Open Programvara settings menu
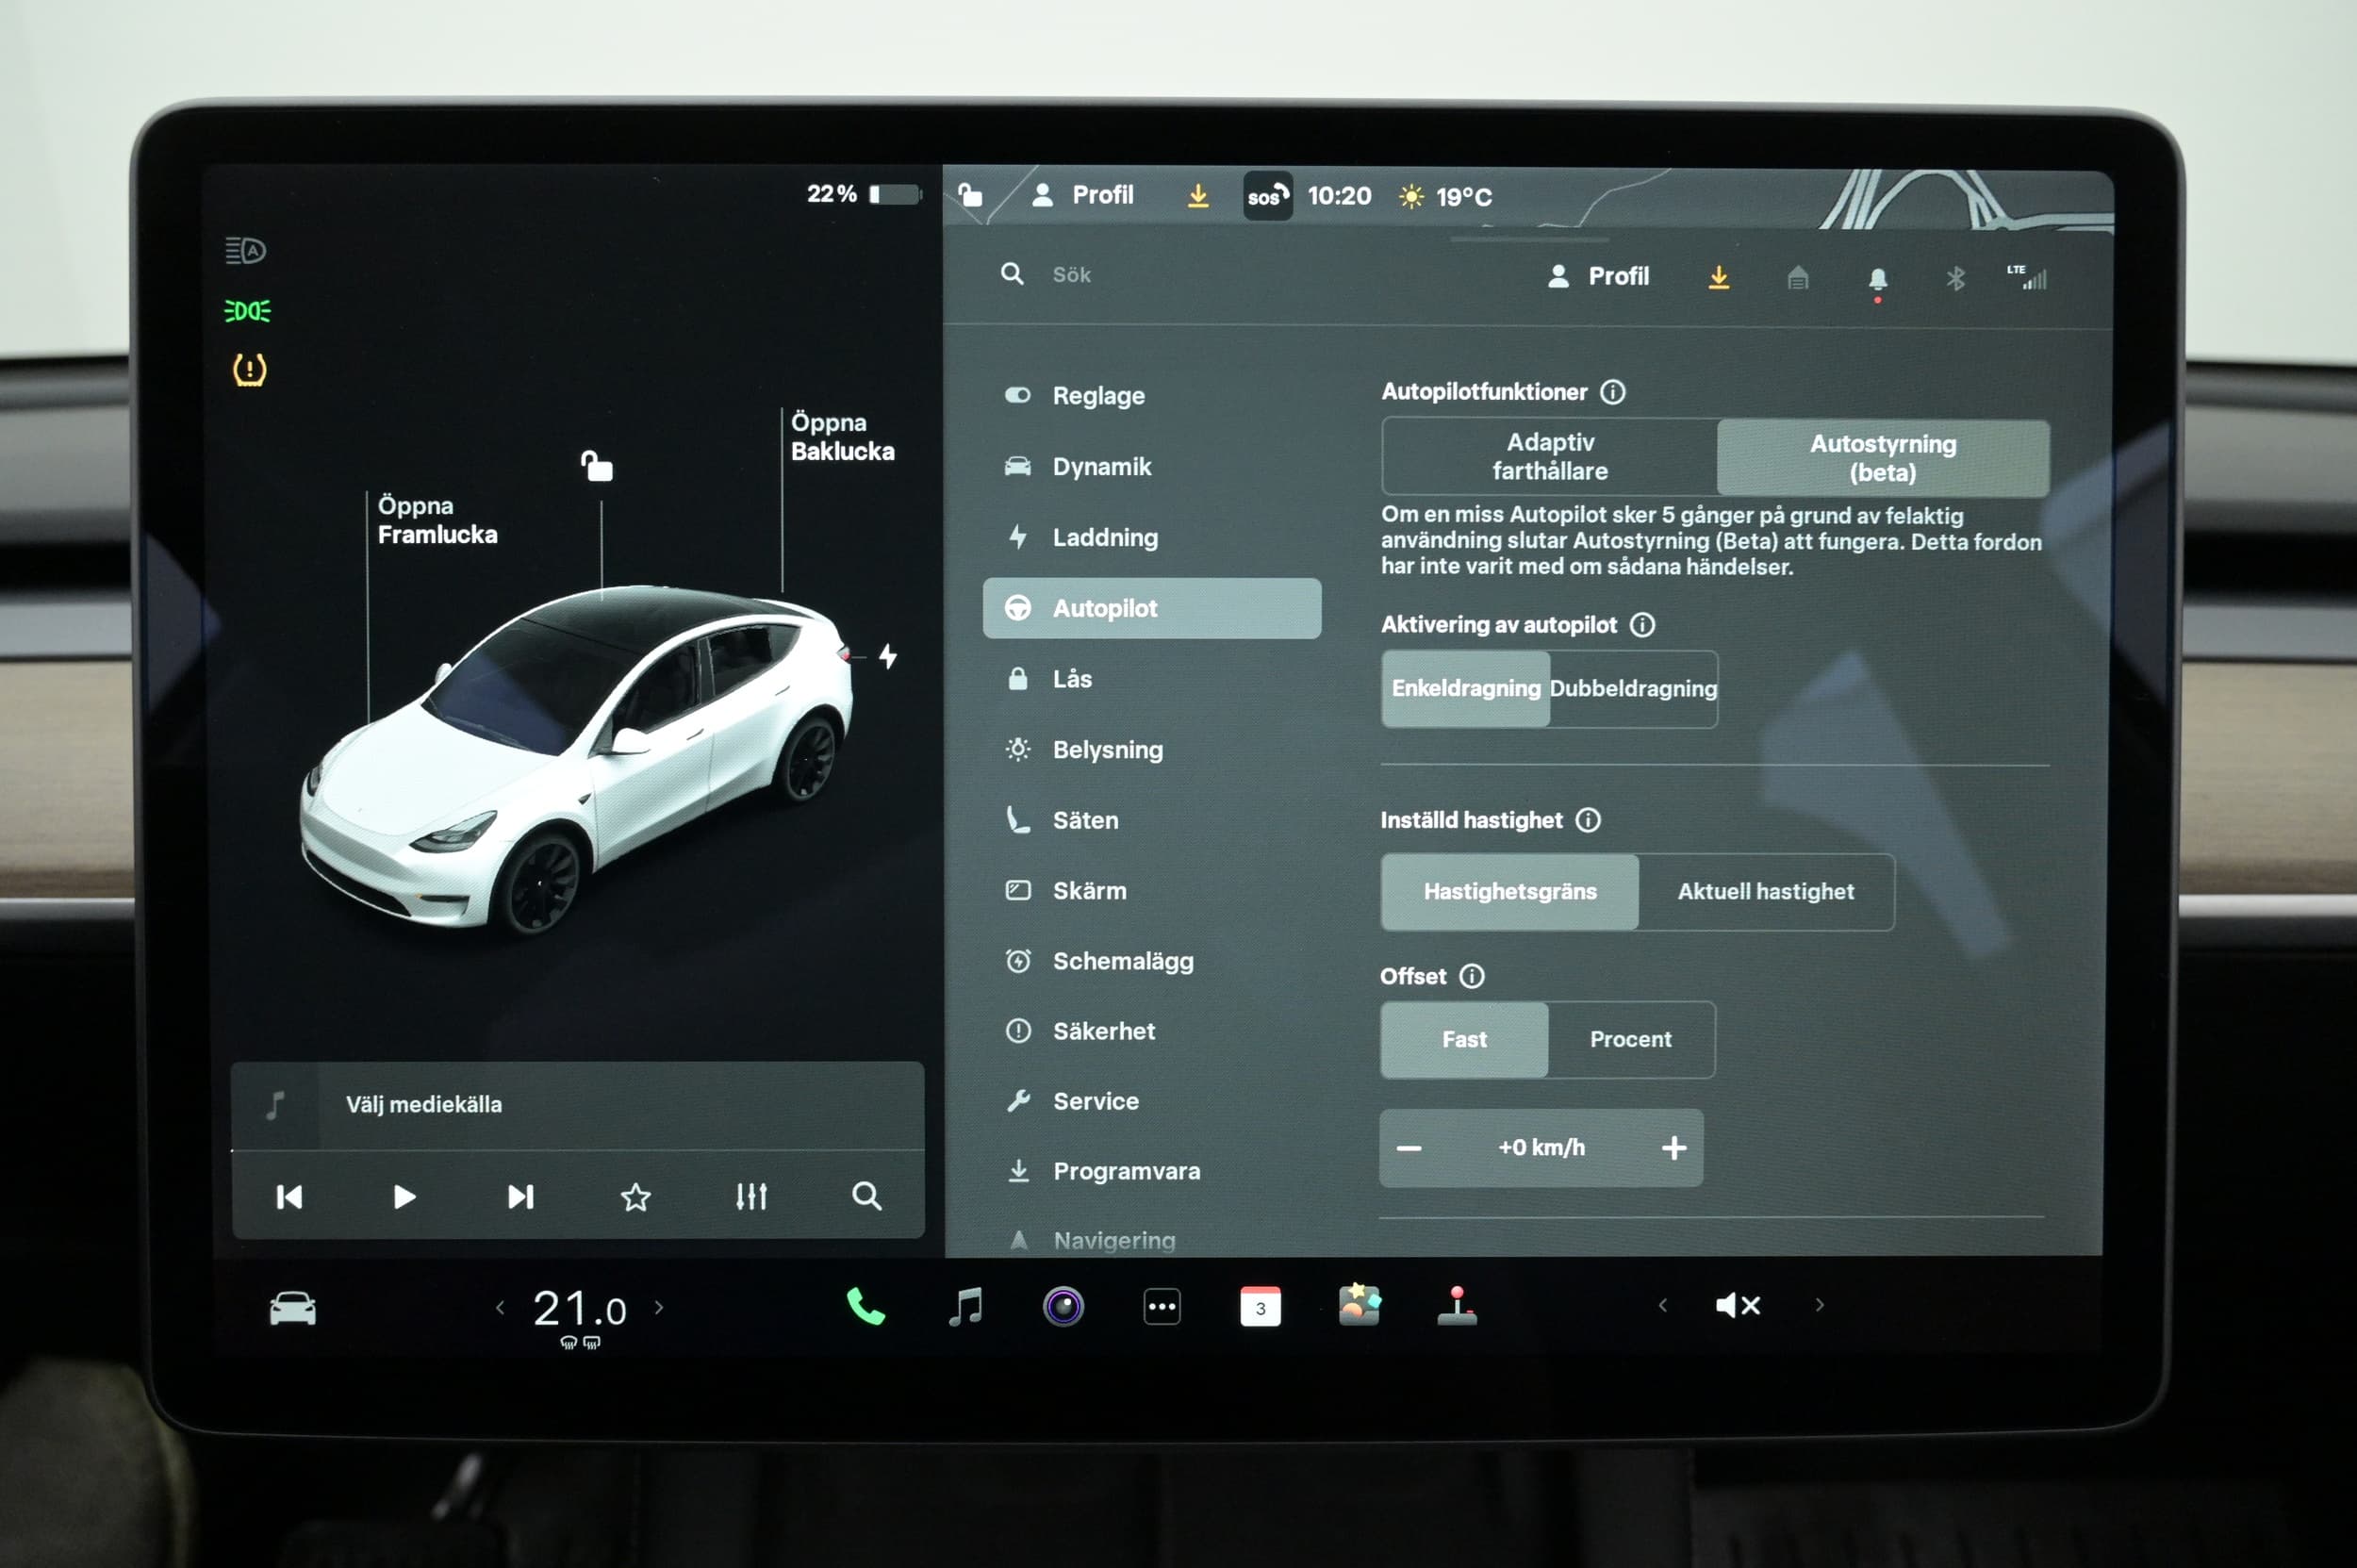The width and height of the screenshot is (2357, 1568). [1152, 1171]
